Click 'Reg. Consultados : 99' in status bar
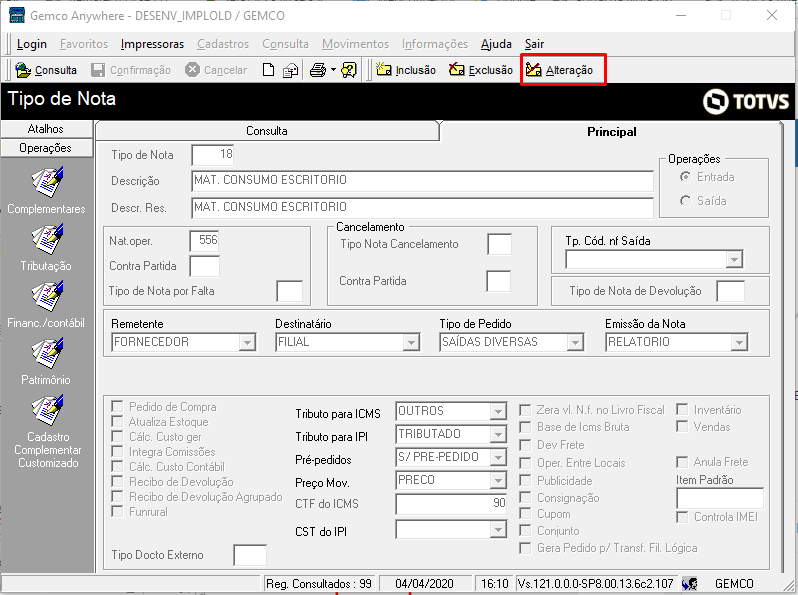This screenshot has height=595, width=798. tap(319, 584)
